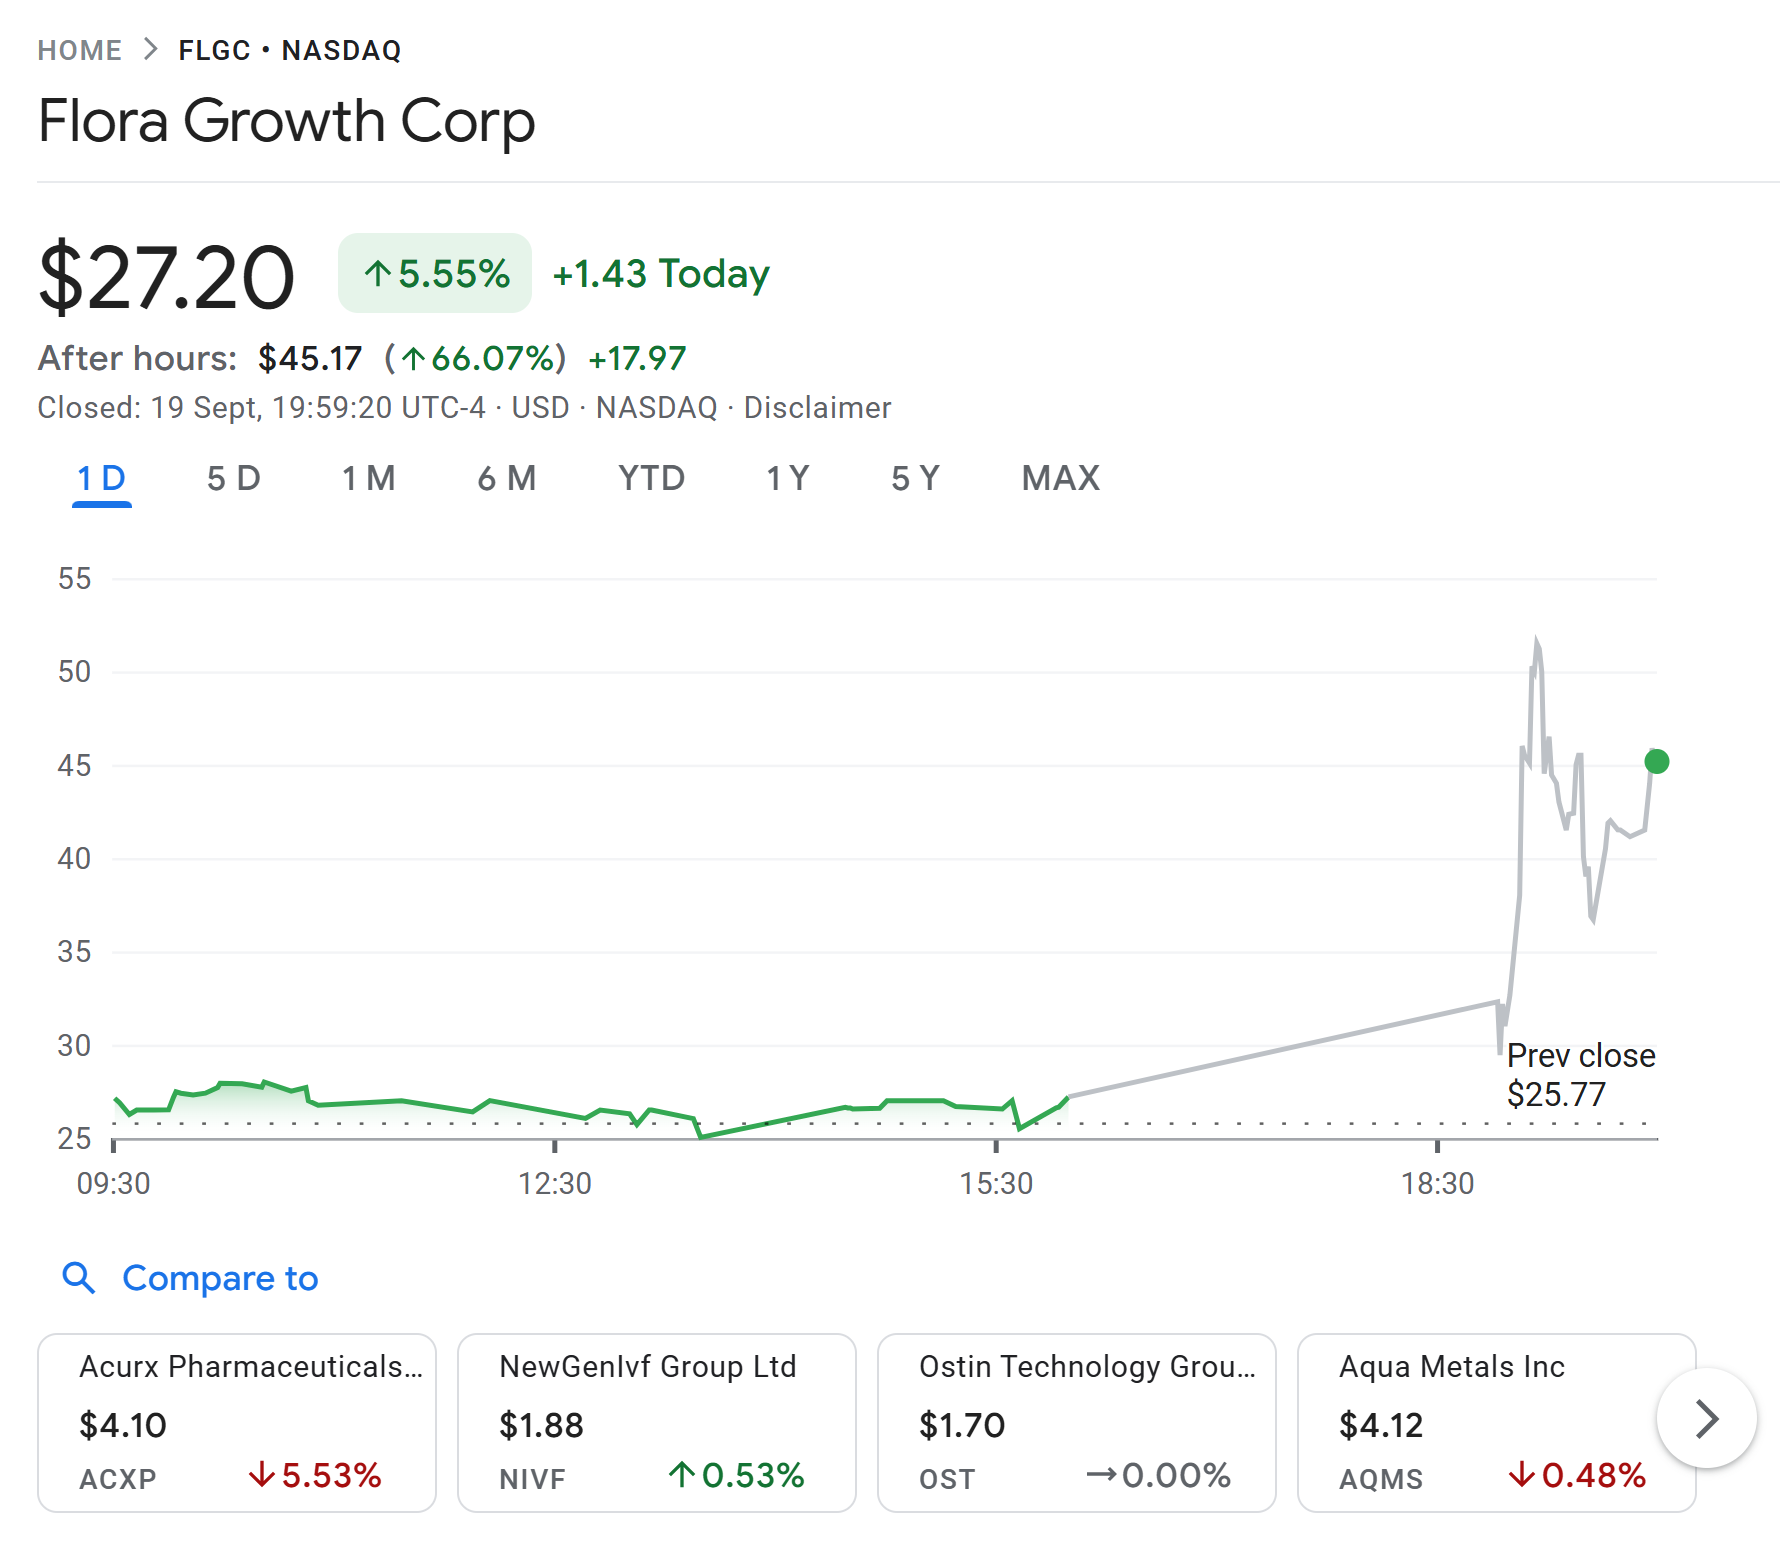Click the down arrow beside ACXP's 5.53%

pyautogui.click(x=262, y=1474)
